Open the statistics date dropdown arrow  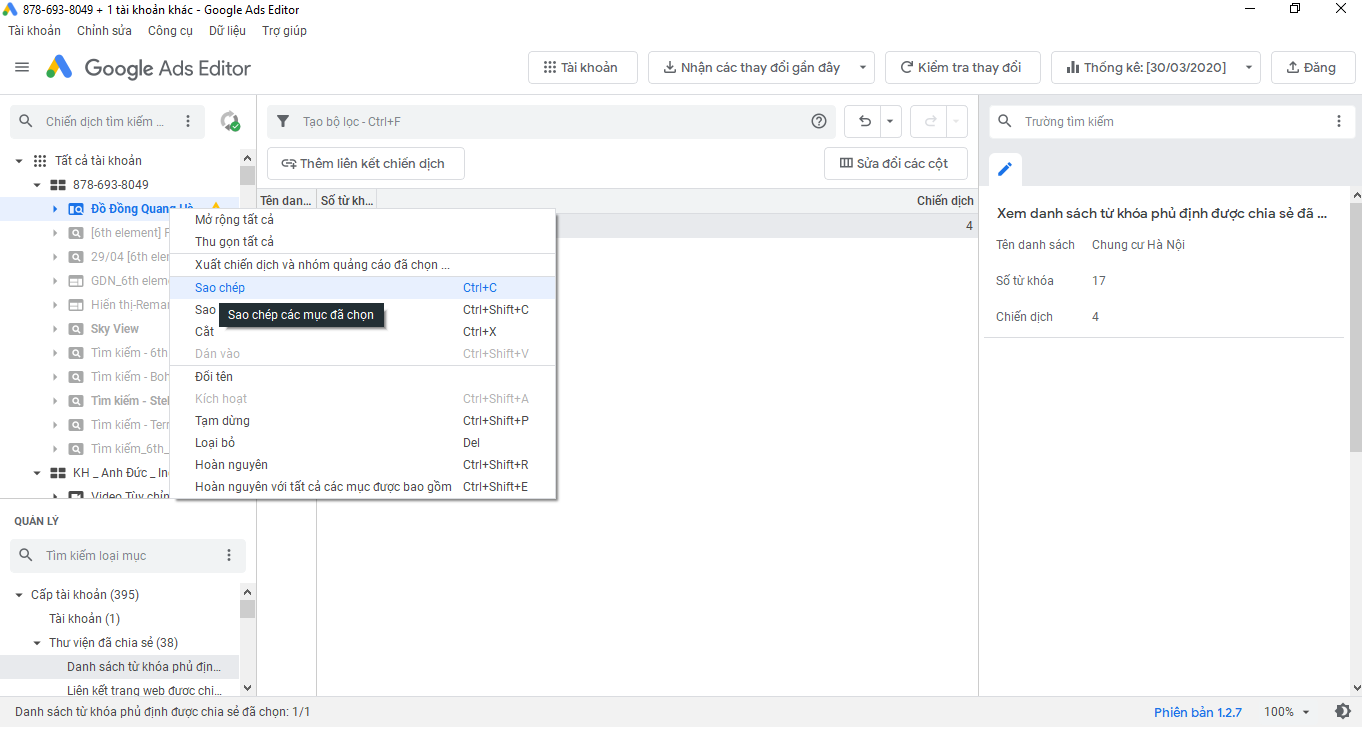[1249, 68]
